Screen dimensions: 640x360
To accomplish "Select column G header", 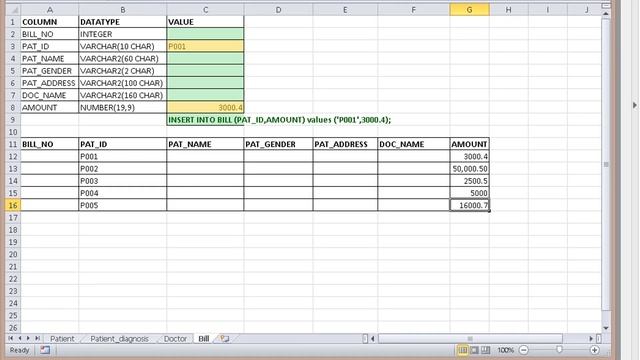I will tap(469, 9).
